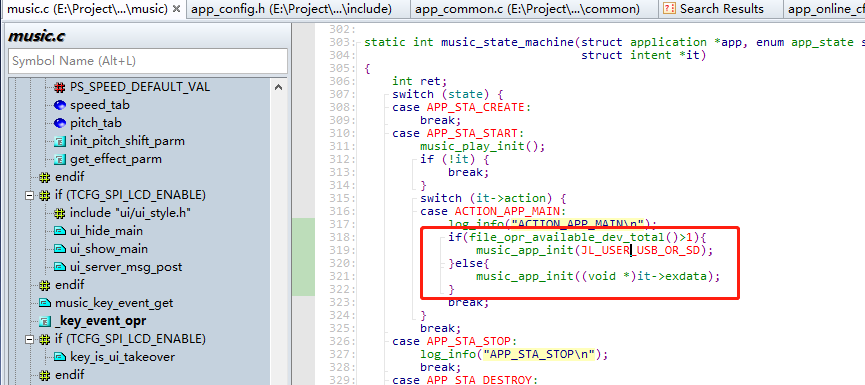865x385 pixels.
Task: Go to get_effect_parm function
Action: [x=116, y=159]
